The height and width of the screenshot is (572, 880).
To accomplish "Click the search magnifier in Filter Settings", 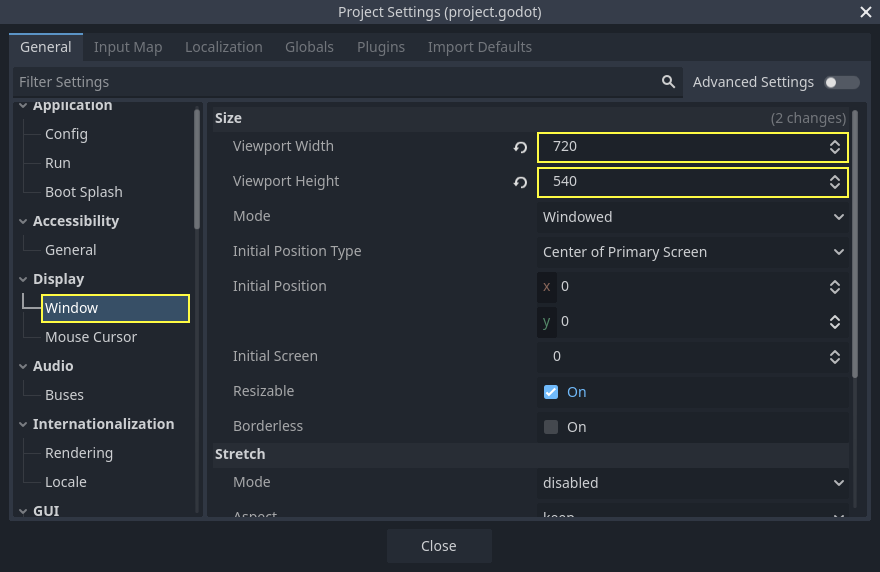I will coord(668,82).
